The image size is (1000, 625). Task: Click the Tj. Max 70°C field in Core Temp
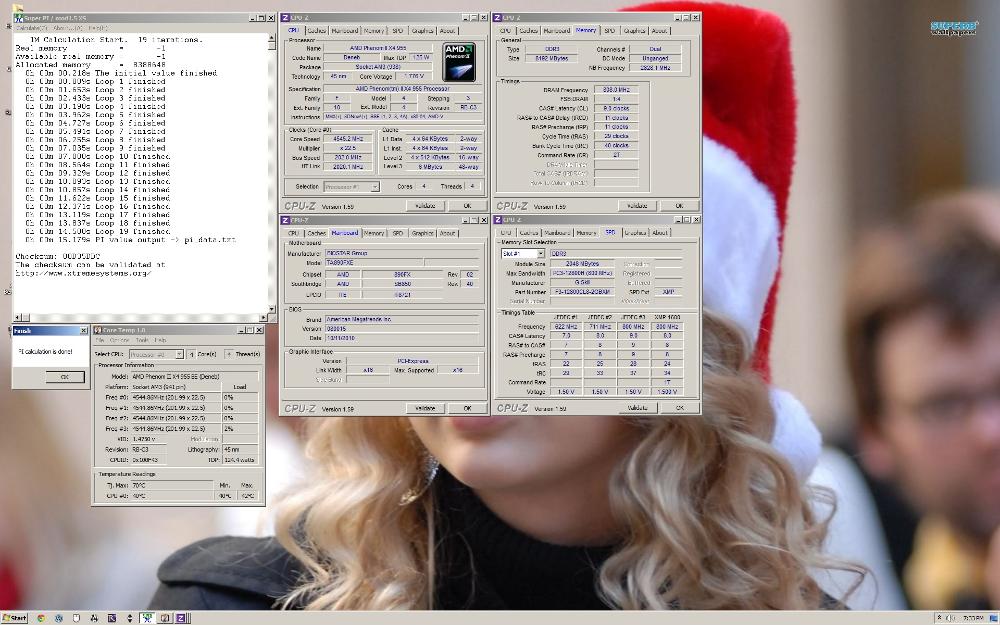pyautogui.click(x=172, y=485)
